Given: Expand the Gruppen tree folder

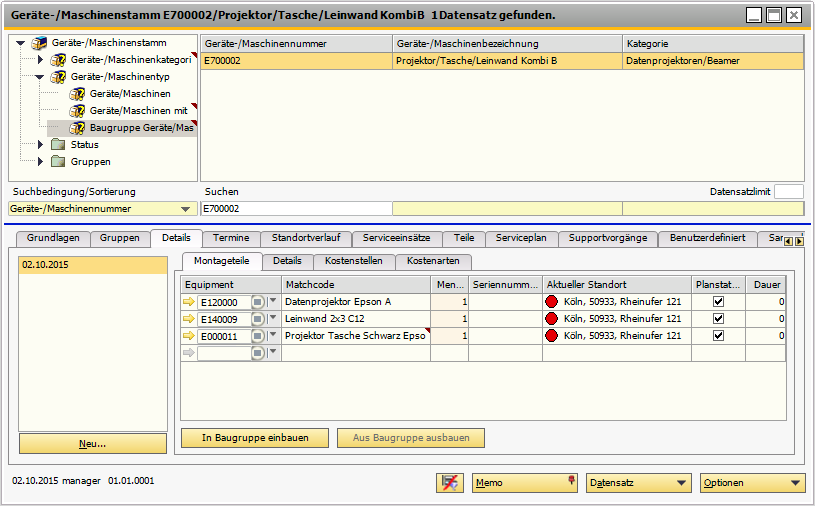Looking at the screenshot, I should pos(41,162).
